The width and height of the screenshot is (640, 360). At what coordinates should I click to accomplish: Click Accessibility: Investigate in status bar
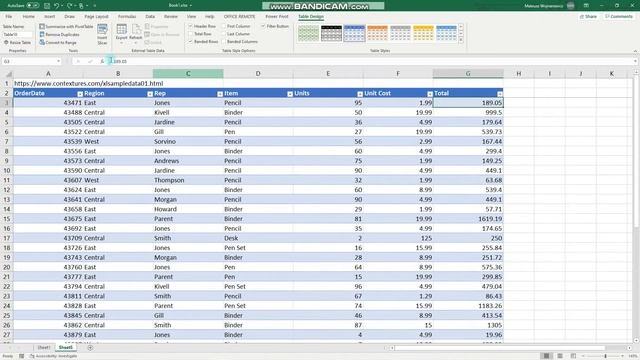pos(53,356)
